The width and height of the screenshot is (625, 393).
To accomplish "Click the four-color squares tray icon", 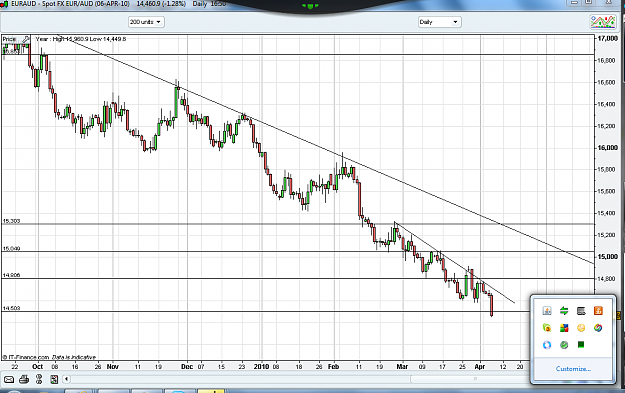I will click(564, 328).
